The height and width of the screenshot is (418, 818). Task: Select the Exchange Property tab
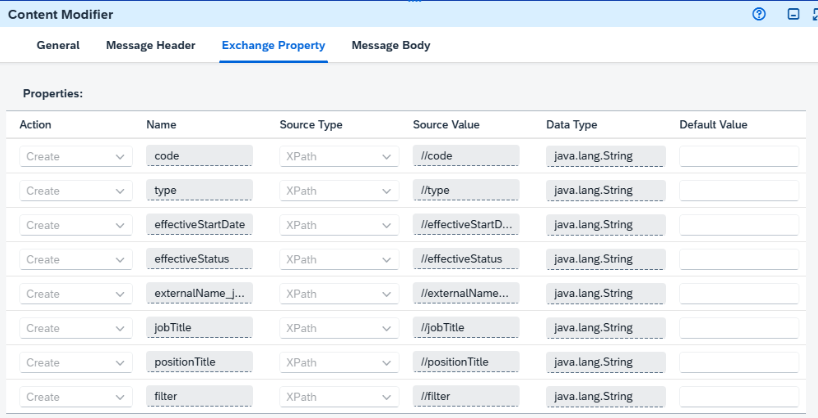coord(273,45)
